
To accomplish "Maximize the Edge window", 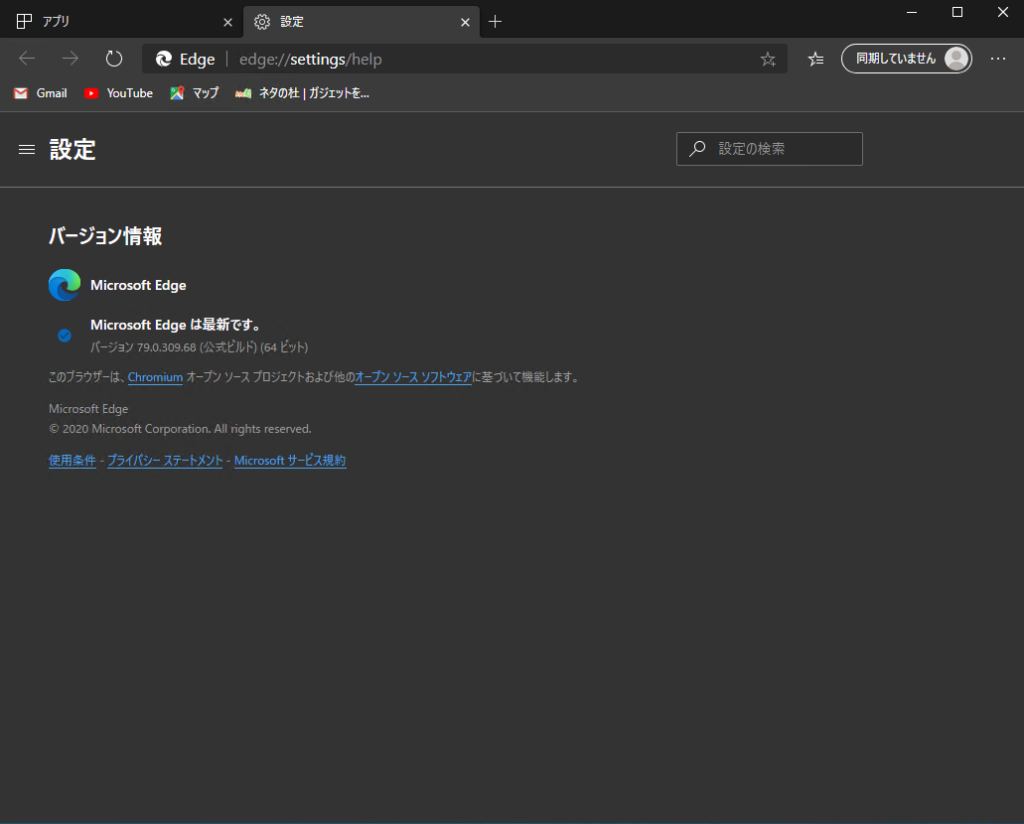I will [x=957, y=12].
